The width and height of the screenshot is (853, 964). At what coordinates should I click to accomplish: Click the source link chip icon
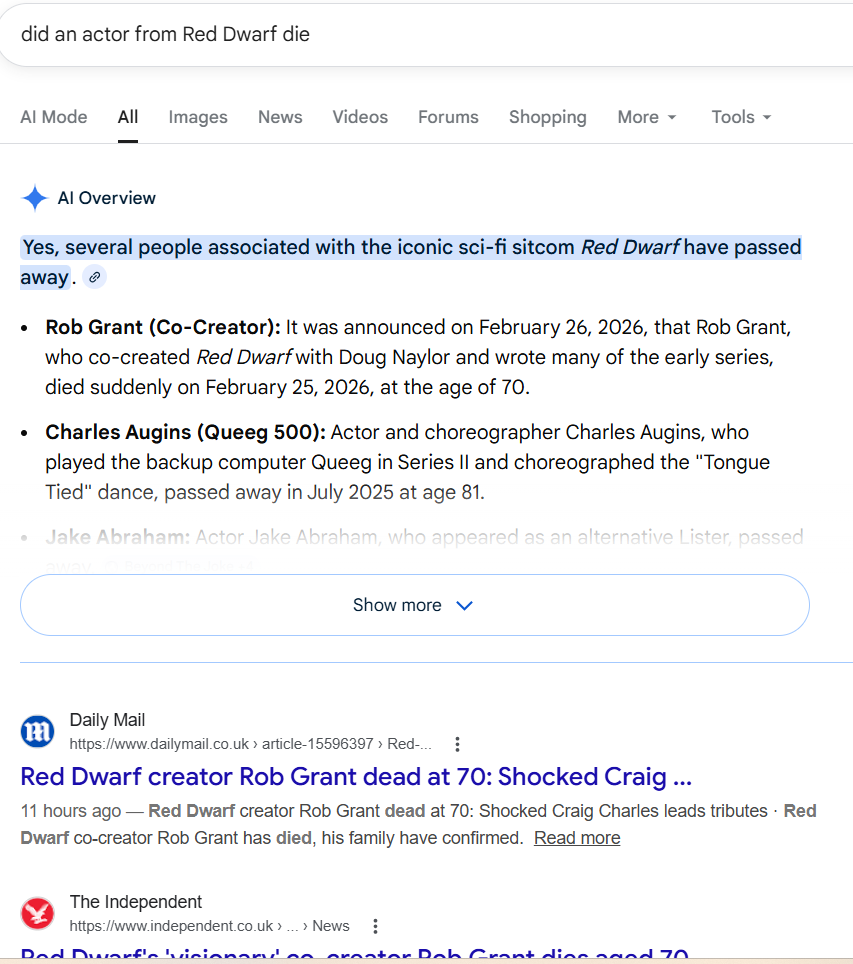point(94,278)
